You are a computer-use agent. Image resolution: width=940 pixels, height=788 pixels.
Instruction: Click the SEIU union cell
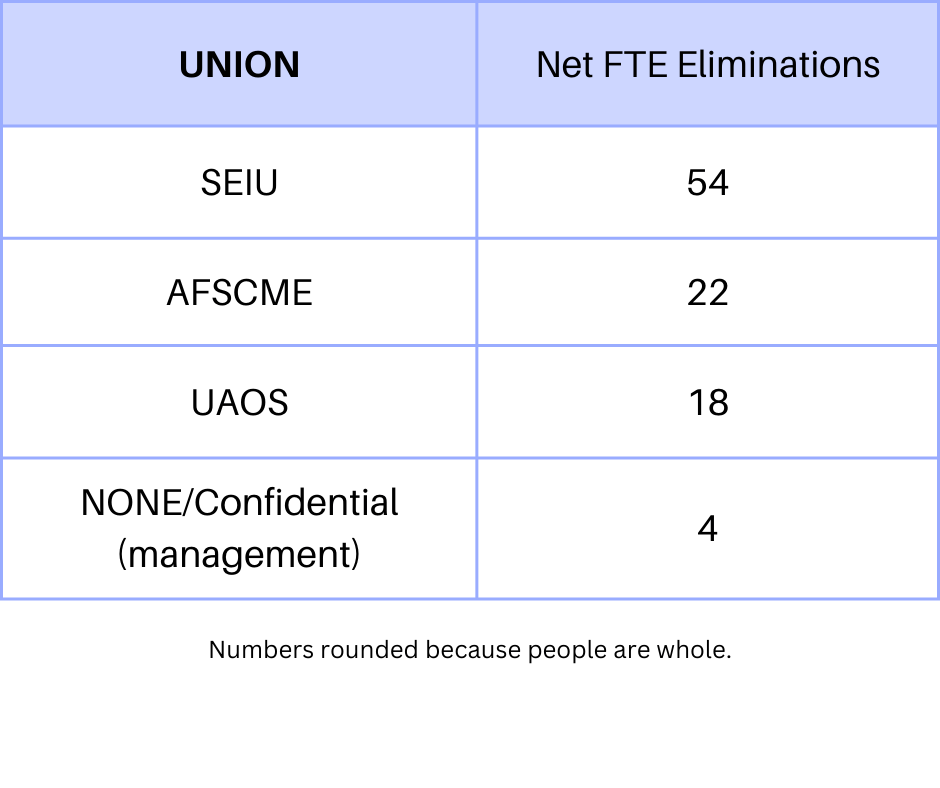[x=239, y=183]
